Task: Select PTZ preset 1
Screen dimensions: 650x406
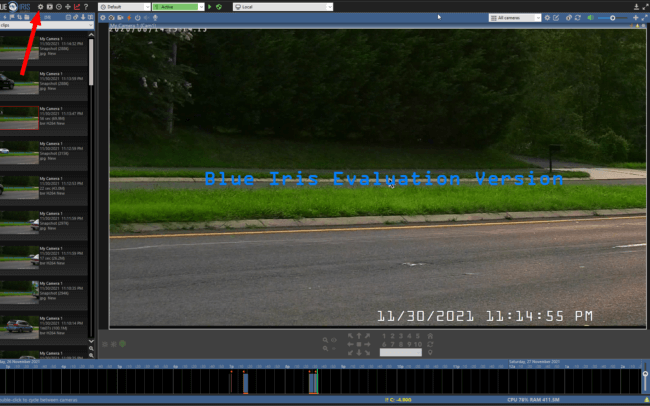Action: (x=384, y=336)
